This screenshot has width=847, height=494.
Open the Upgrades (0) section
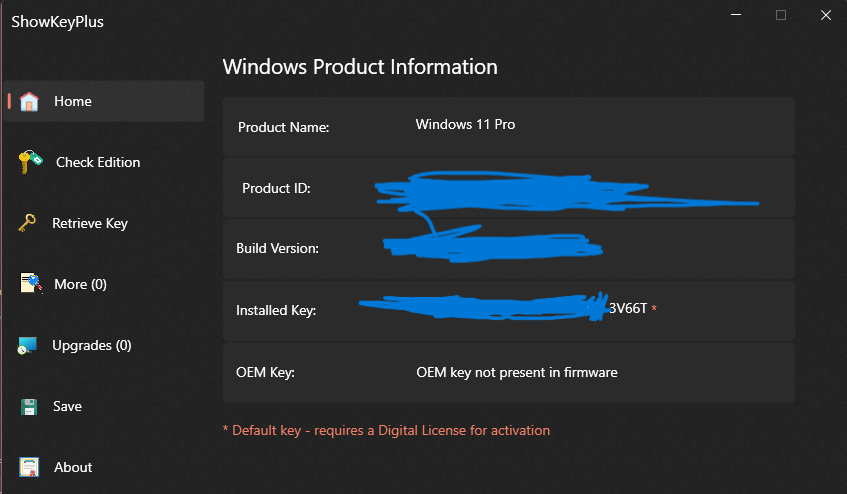92,346
